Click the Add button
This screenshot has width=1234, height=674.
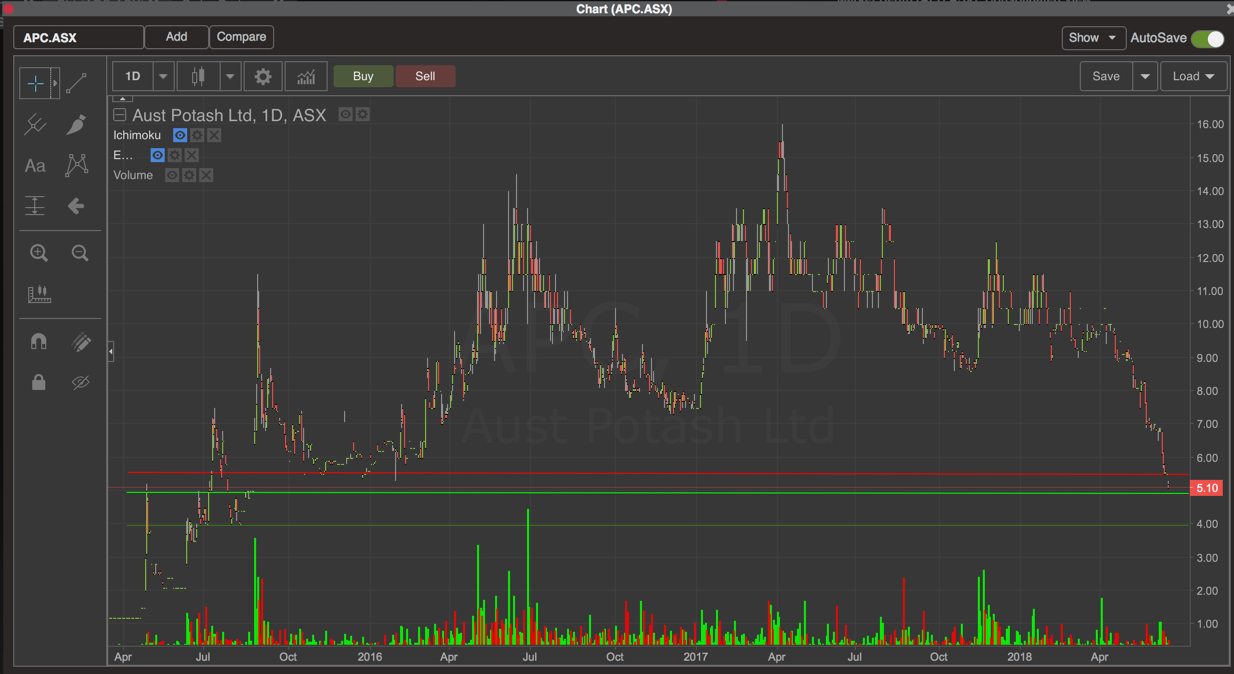(x=177, y=37)
